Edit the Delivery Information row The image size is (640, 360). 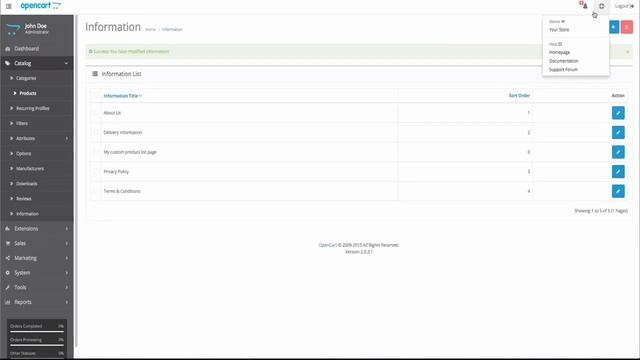(x=618, y=132)
